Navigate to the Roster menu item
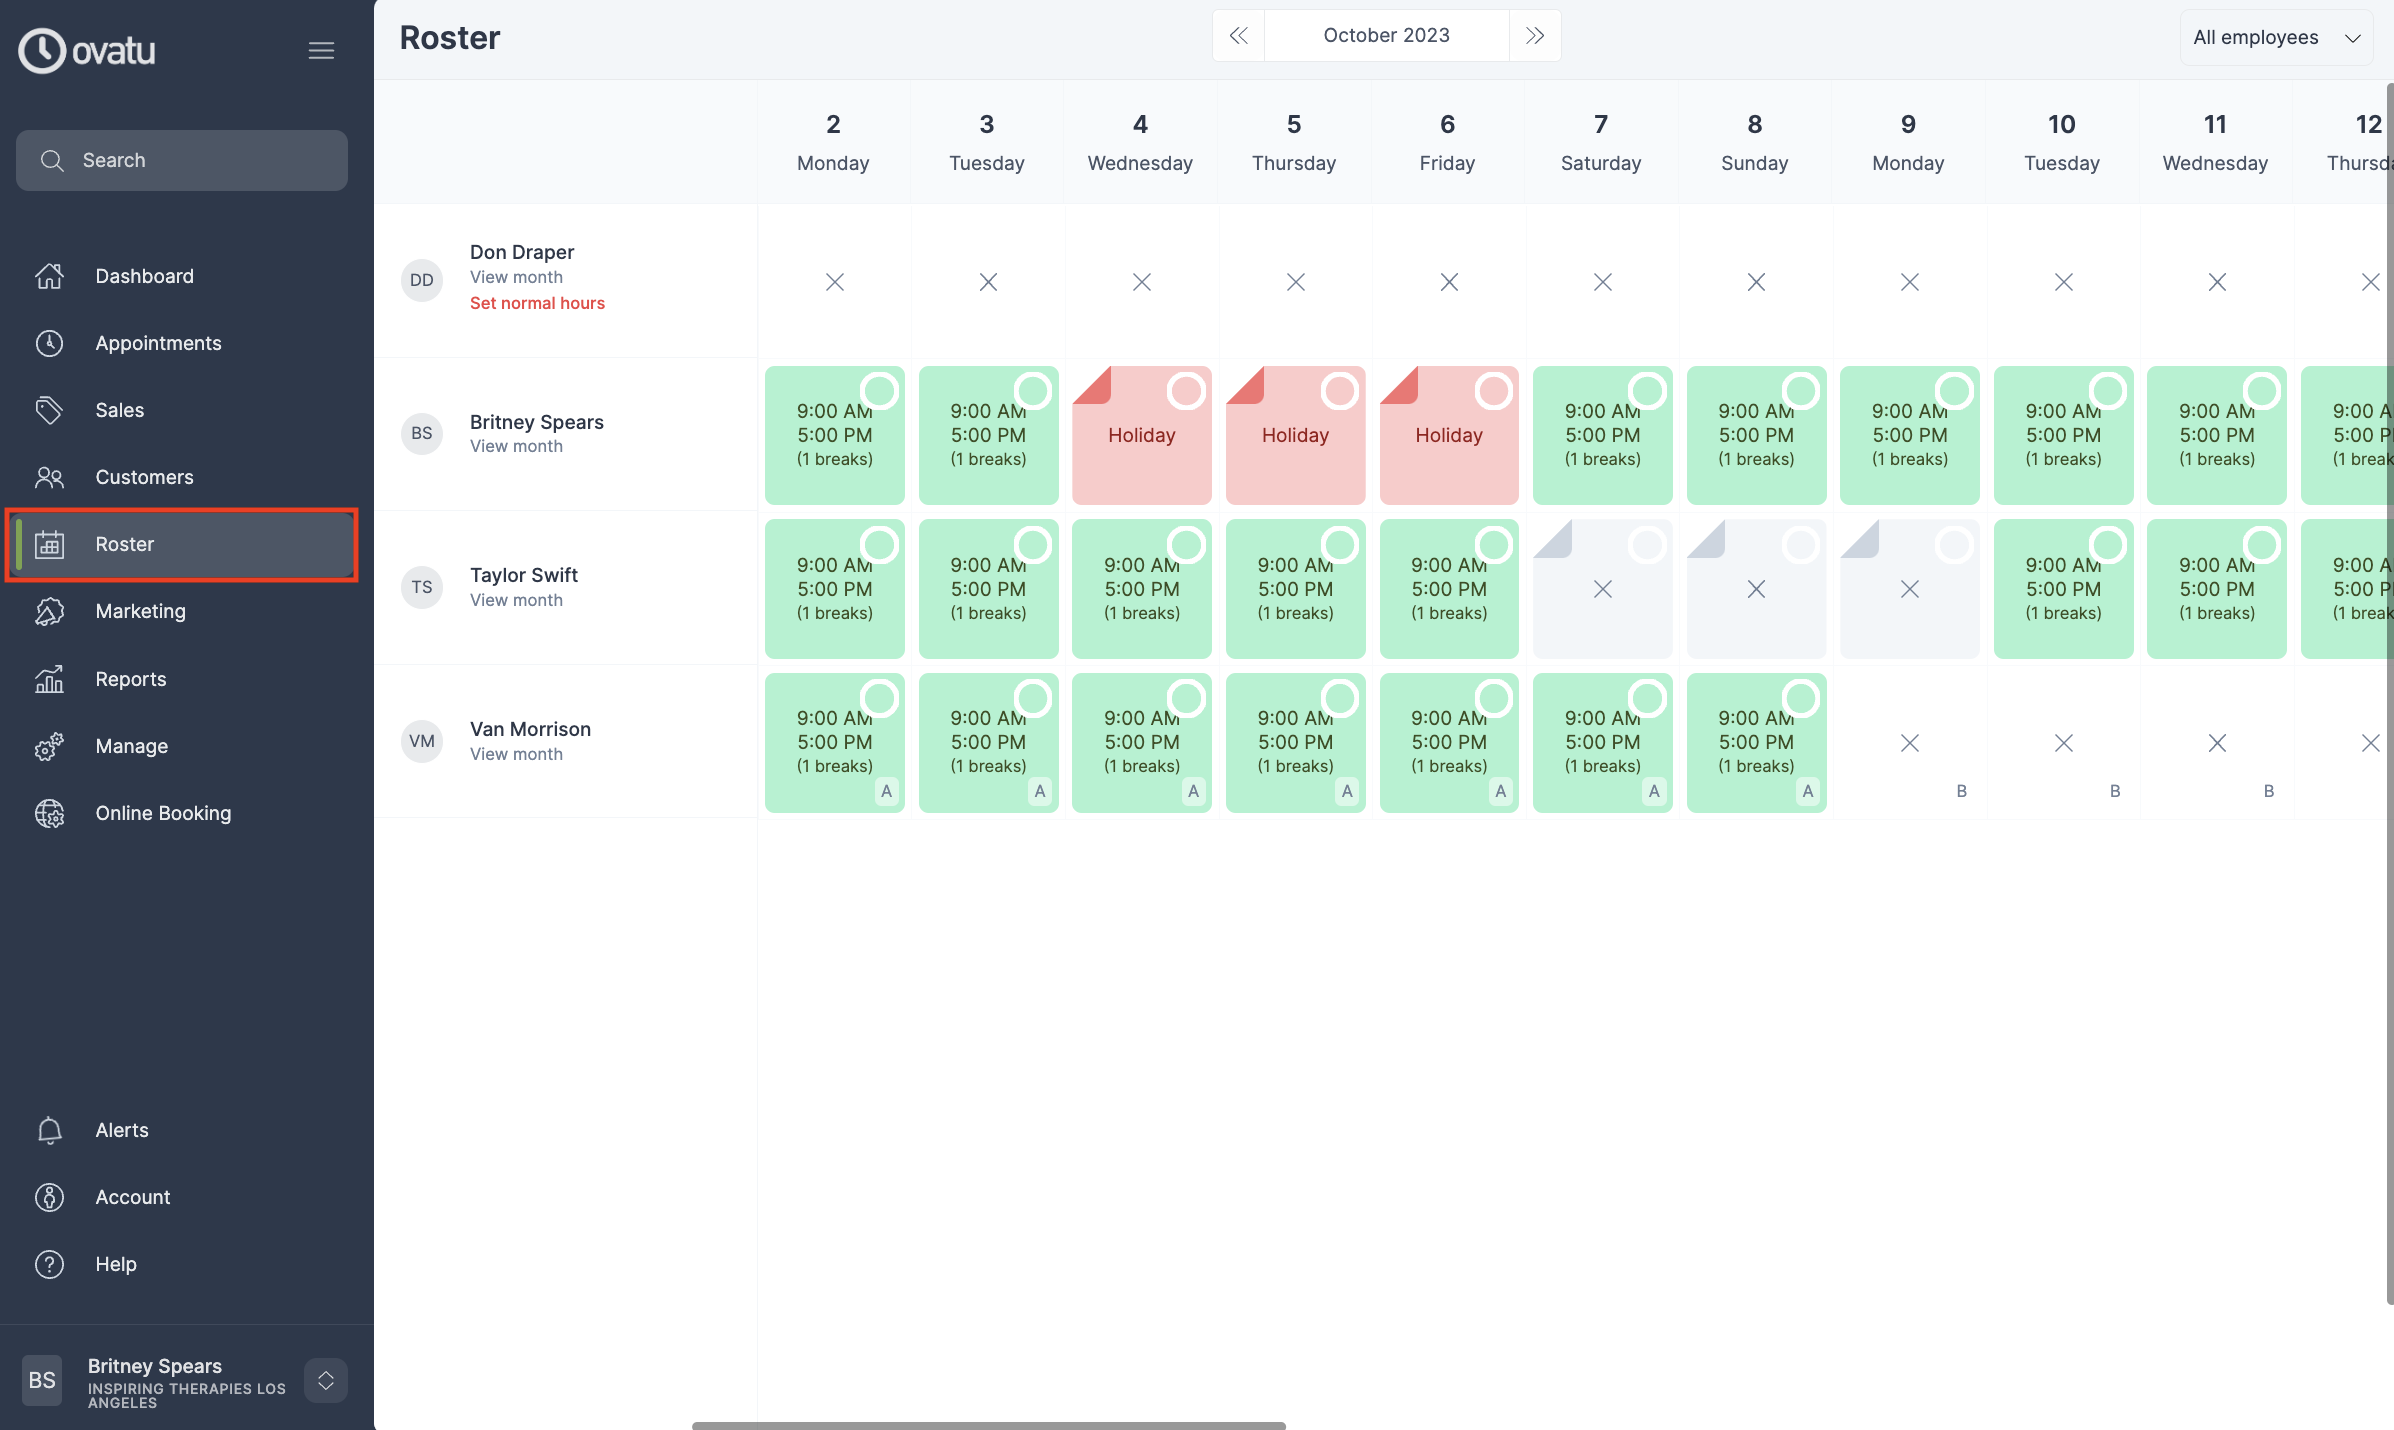 (x=124, y=544)
